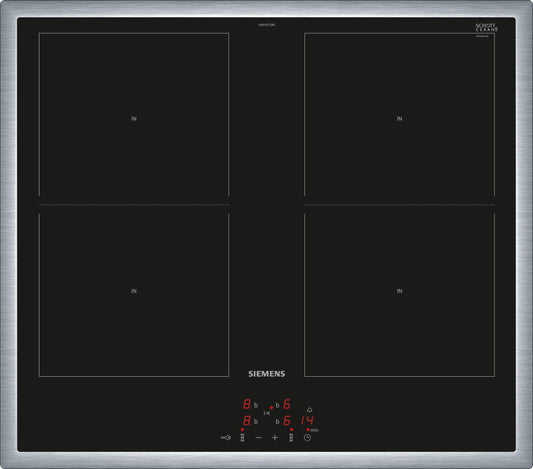Tap the left flex zone selector icon
533x469 pixels.
tap(242, 438)
